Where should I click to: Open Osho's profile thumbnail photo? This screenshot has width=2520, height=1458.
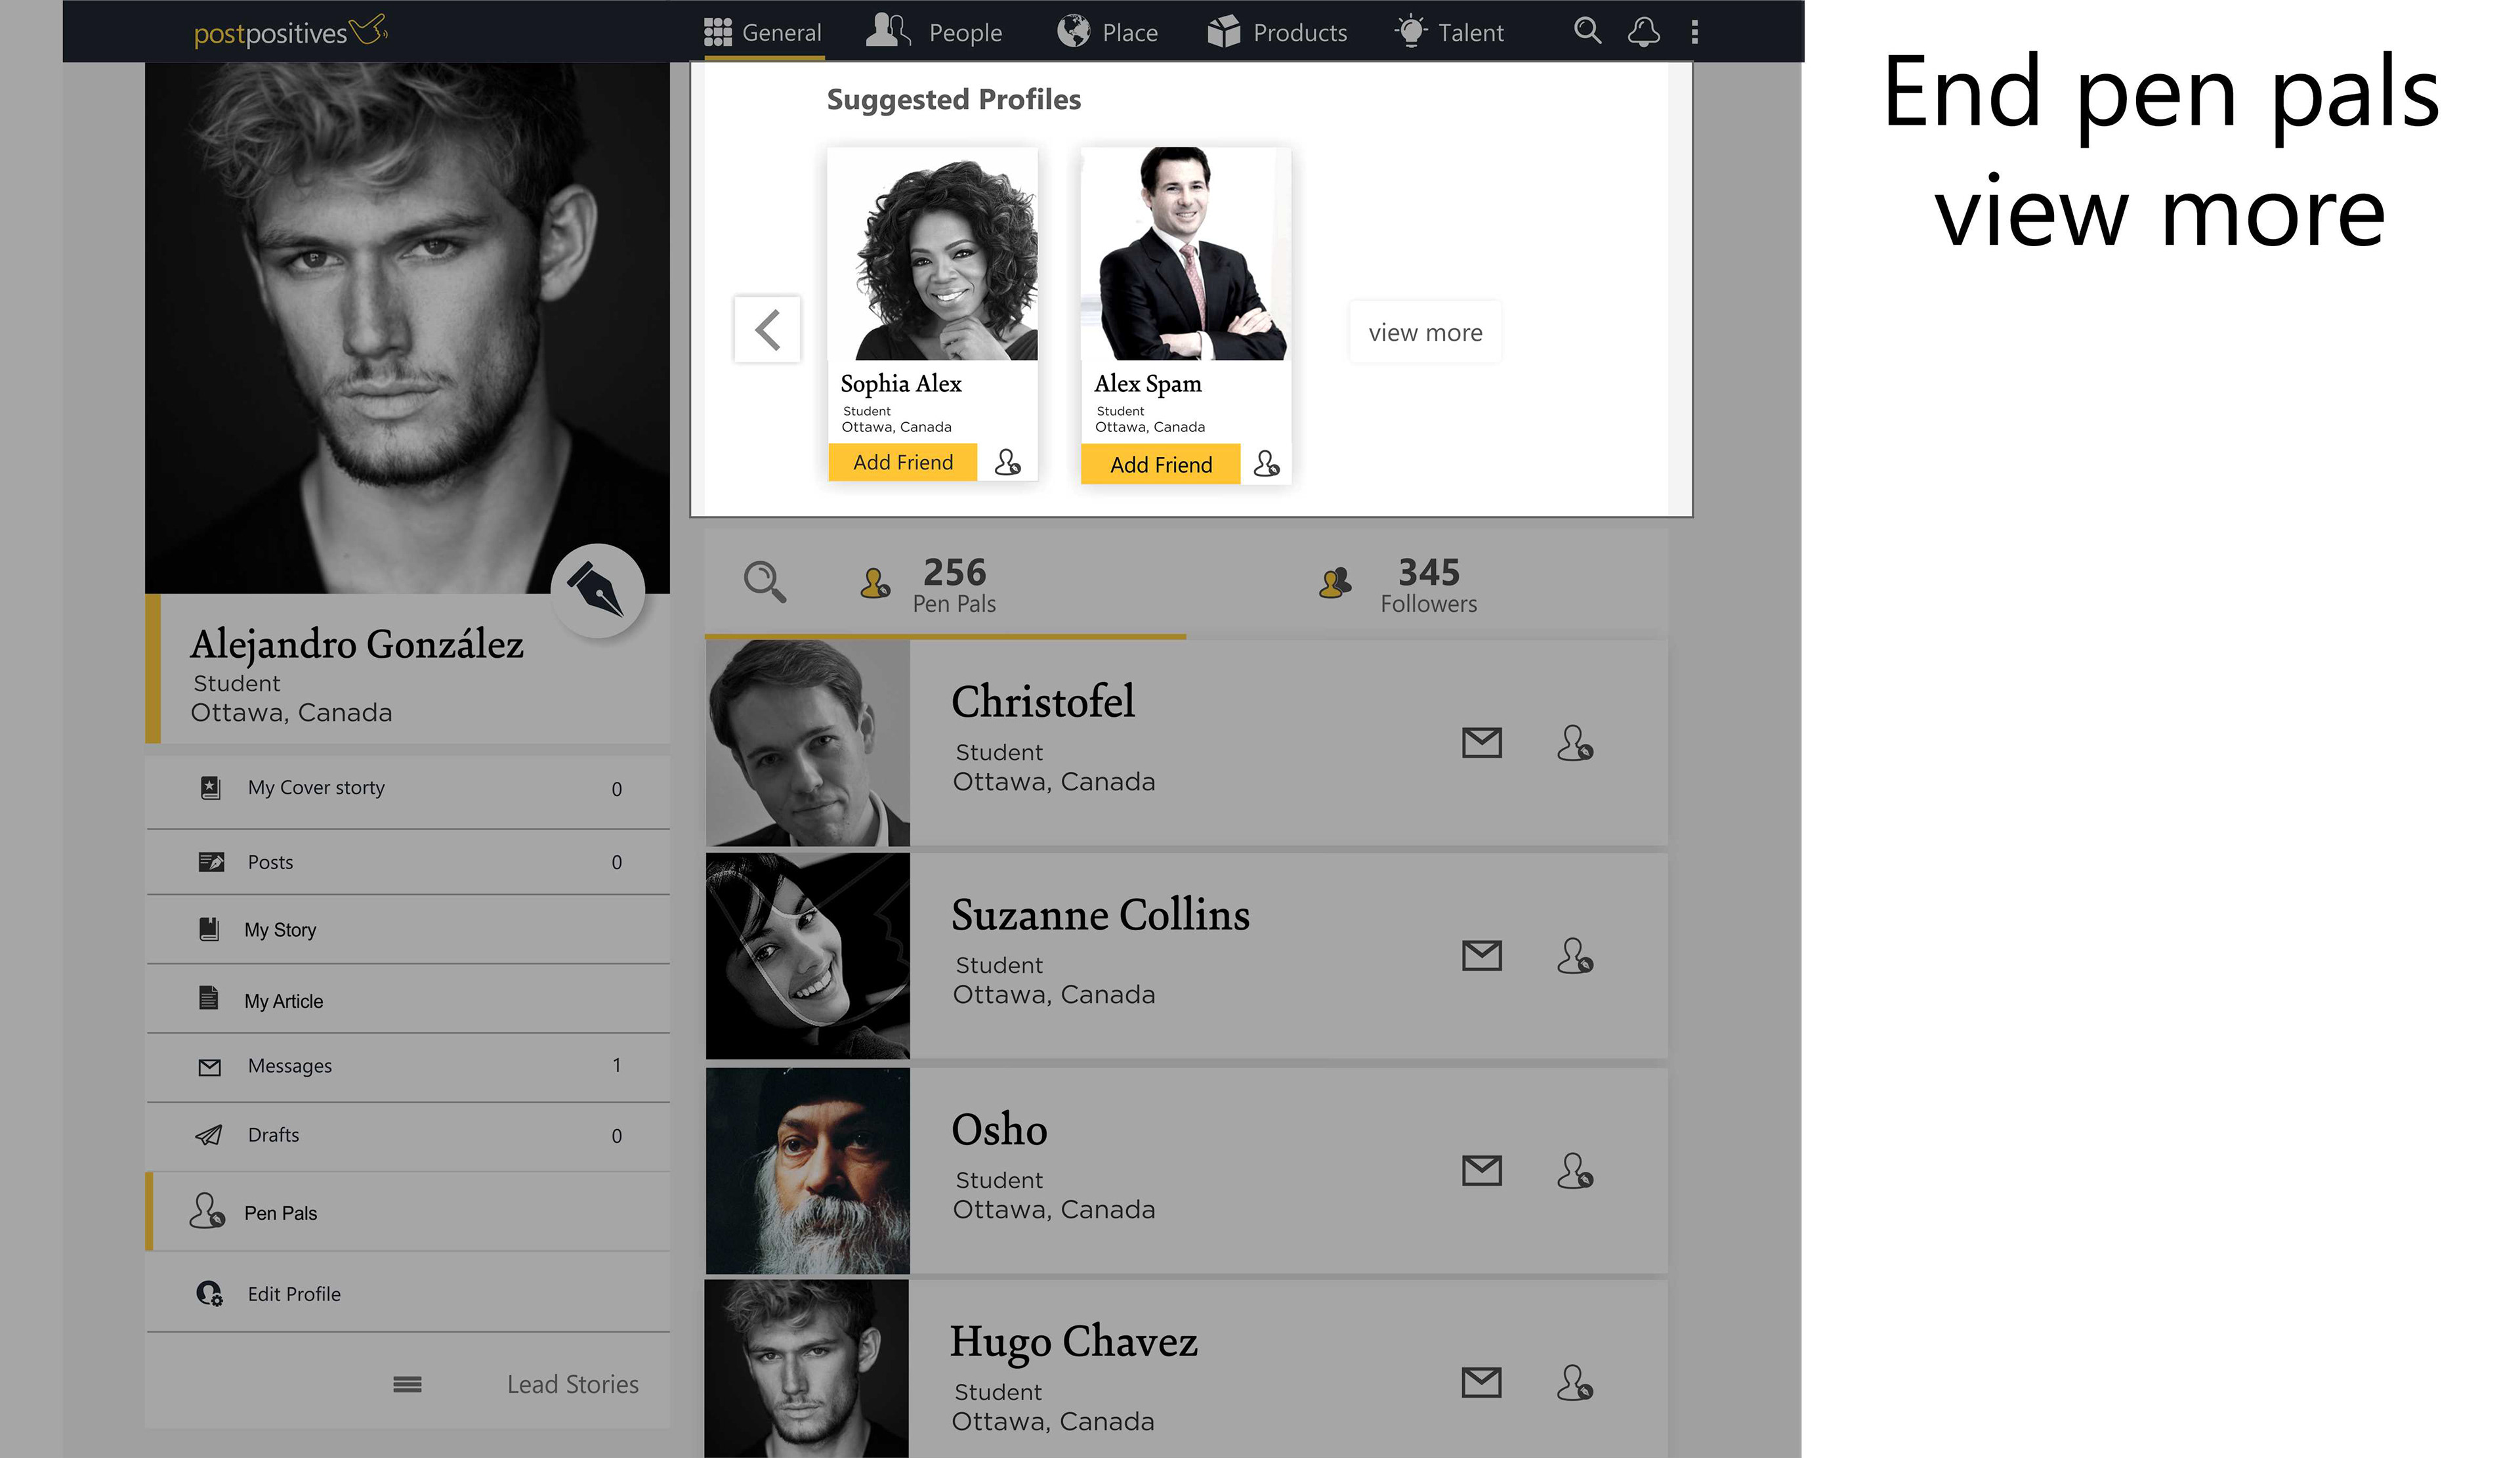pyautogui.click(x=808, y=1171)
